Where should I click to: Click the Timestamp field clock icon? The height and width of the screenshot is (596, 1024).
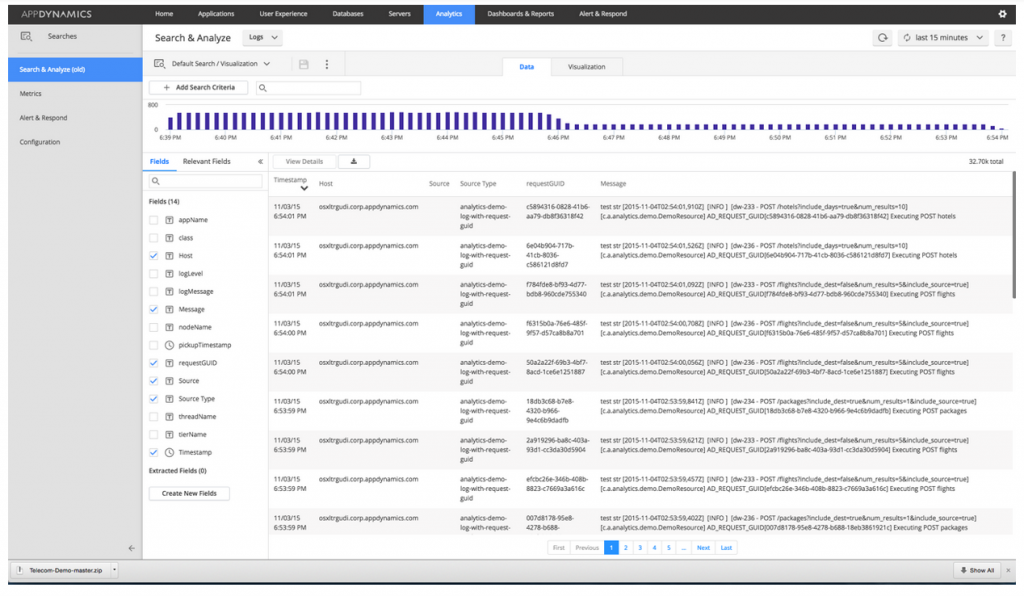pos(169,452)
